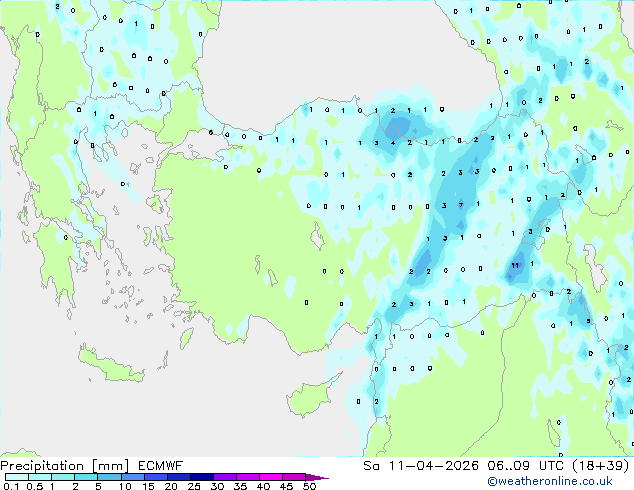Open the weatheronline.co.uk copyright link

click(550, 481)
